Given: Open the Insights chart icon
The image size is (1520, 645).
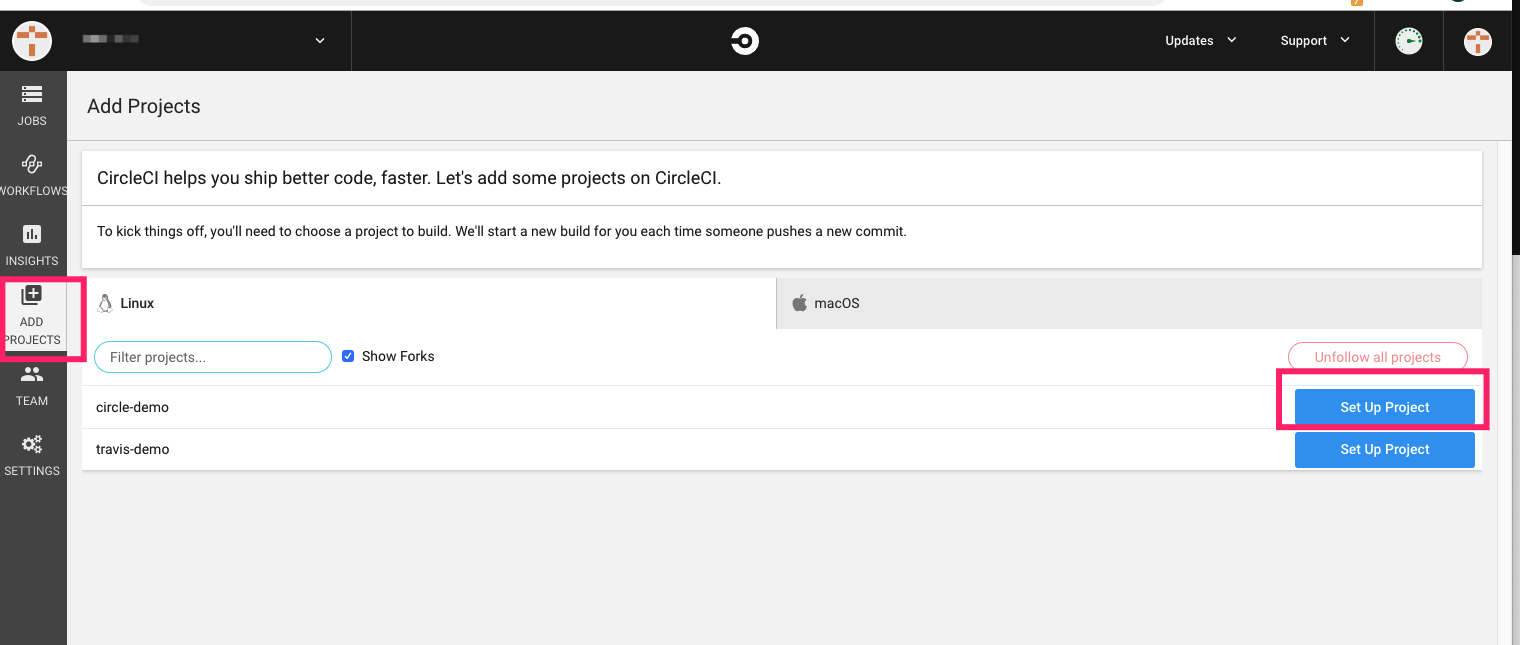Looking at the screenshot, I should point(32,234).
